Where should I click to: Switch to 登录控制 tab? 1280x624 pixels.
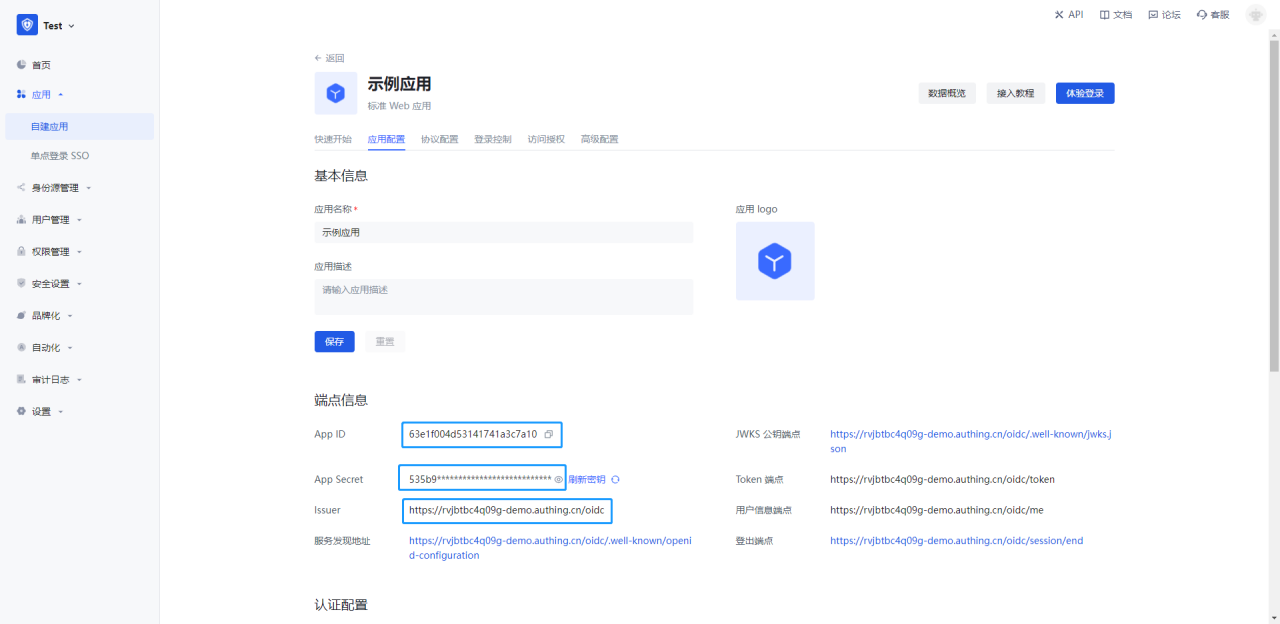pos(492,139)
